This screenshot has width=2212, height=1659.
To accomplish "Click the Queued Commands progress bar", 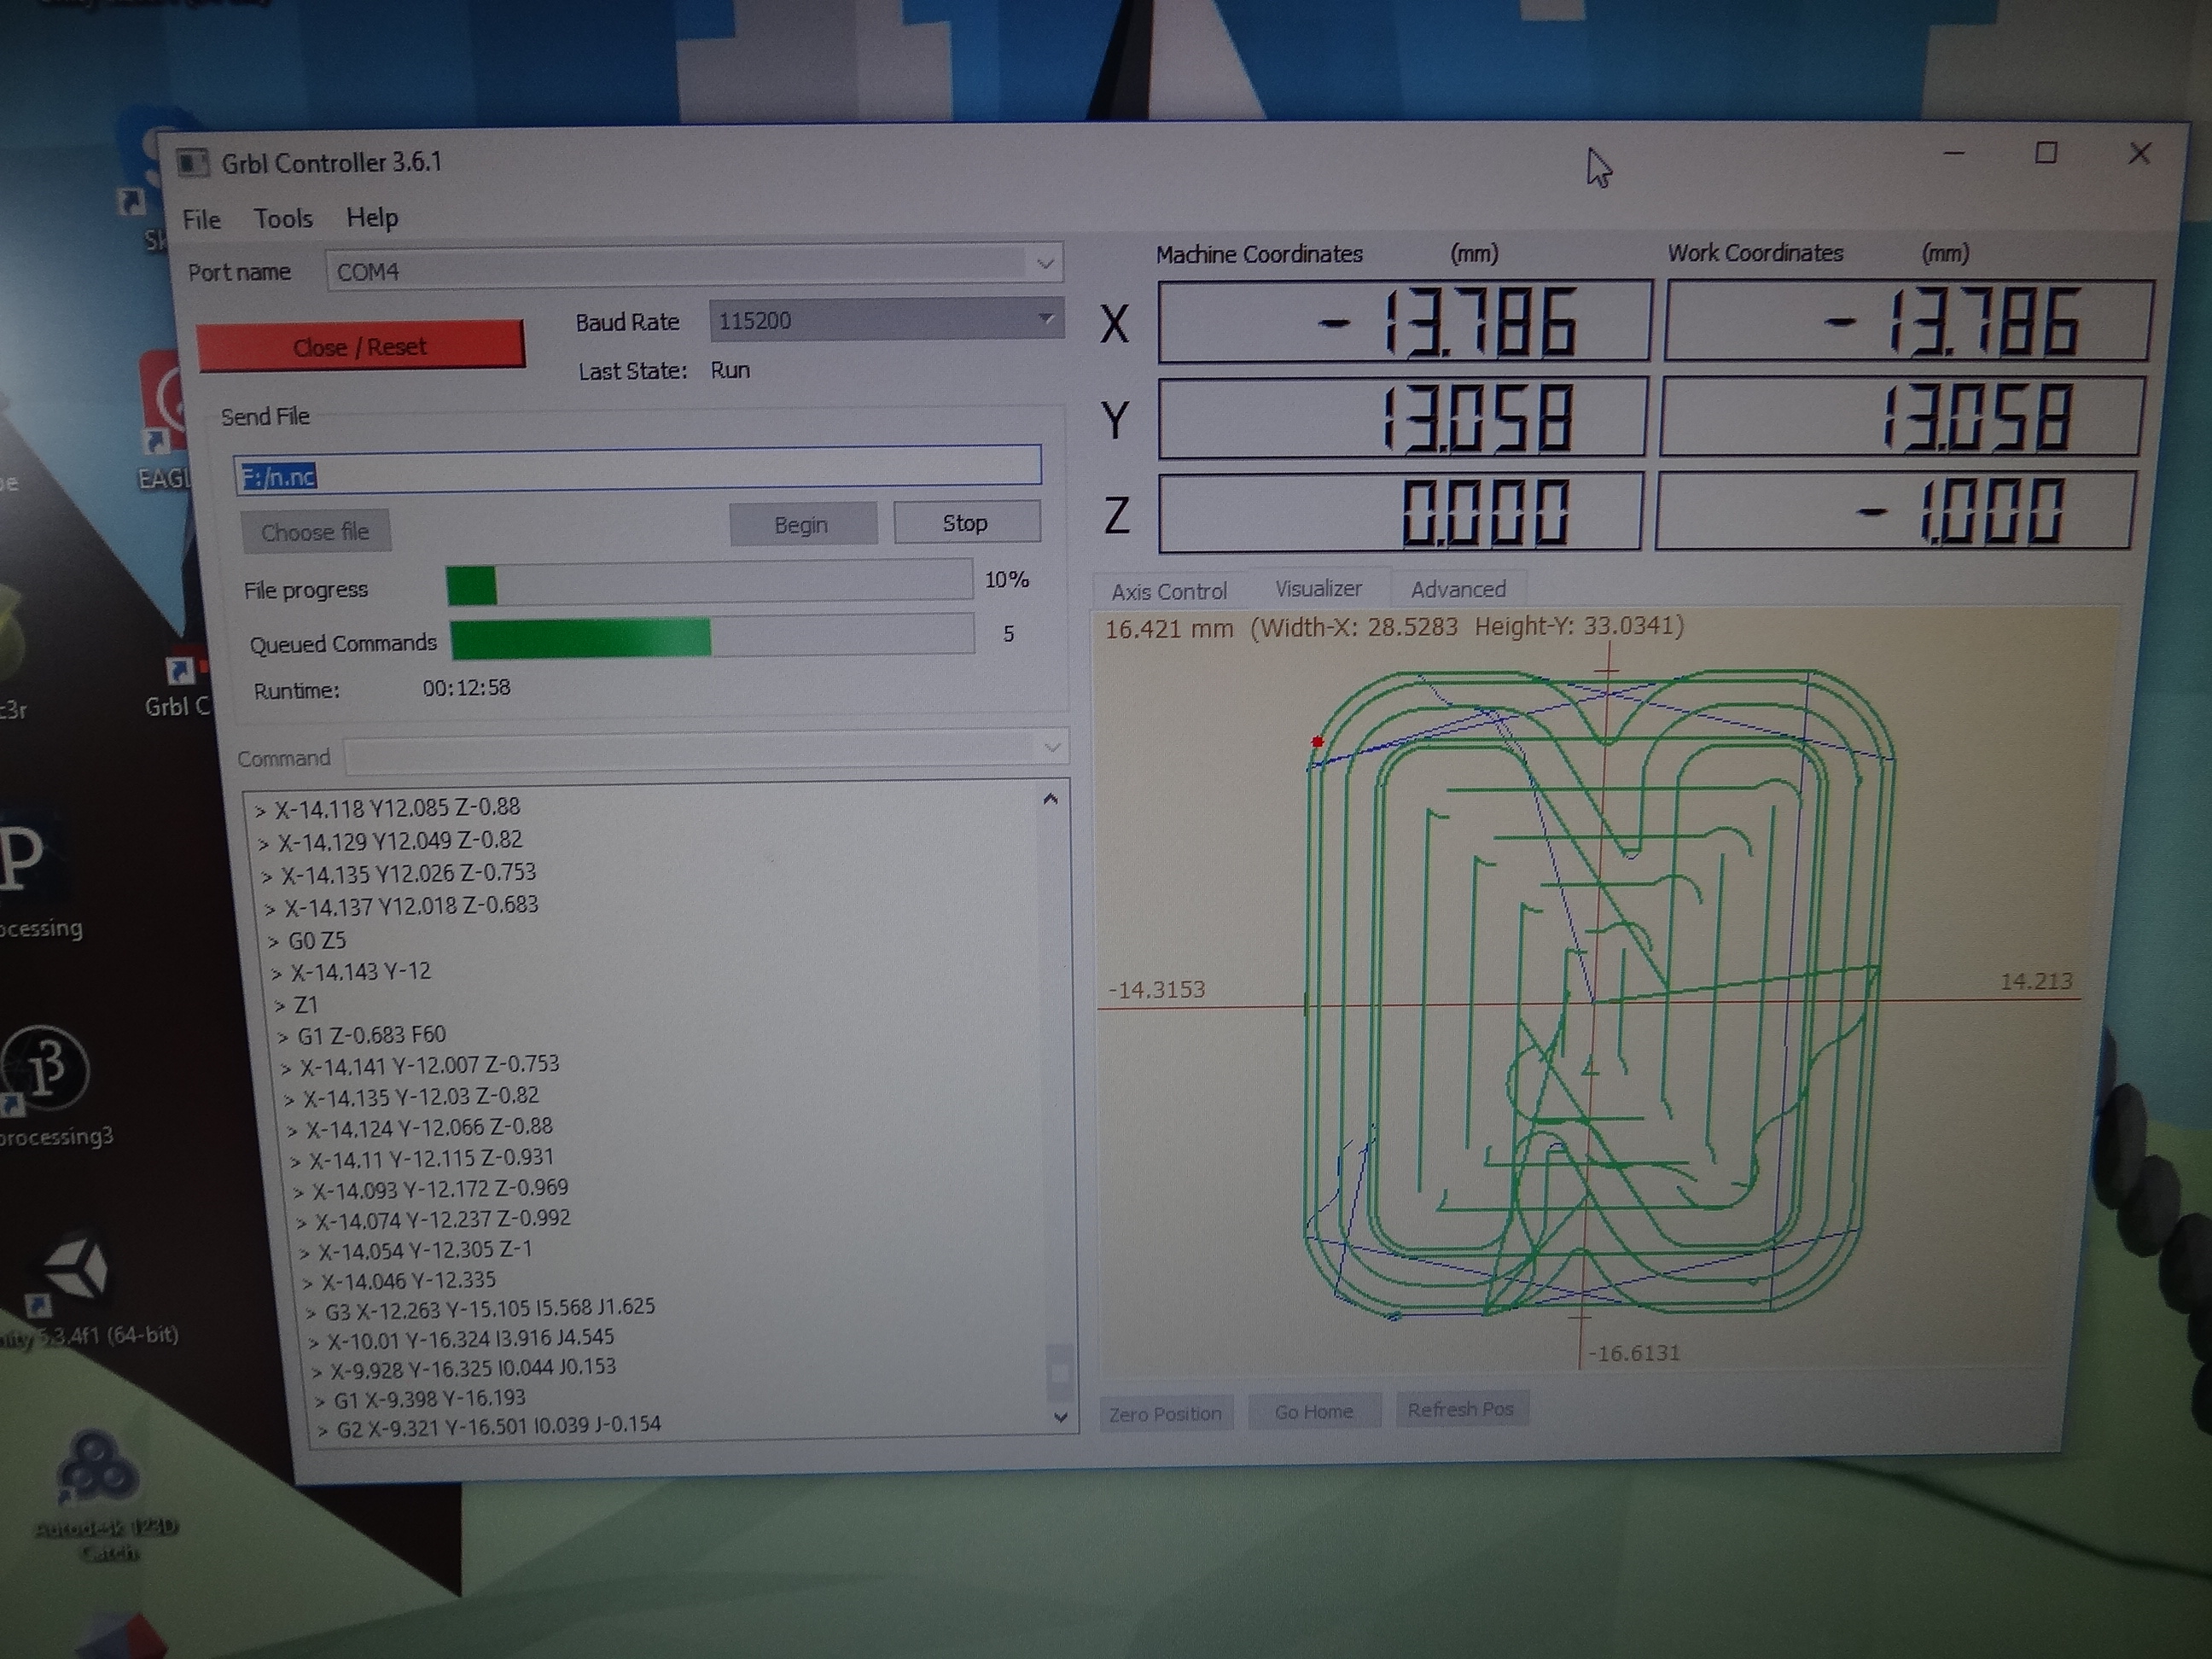I will coord(712,637).
